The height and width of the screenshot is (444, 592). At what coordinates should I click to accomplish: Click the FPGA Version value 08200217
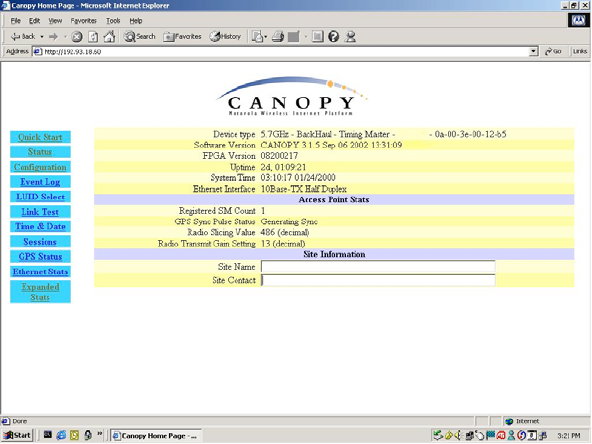click(279, 156)
